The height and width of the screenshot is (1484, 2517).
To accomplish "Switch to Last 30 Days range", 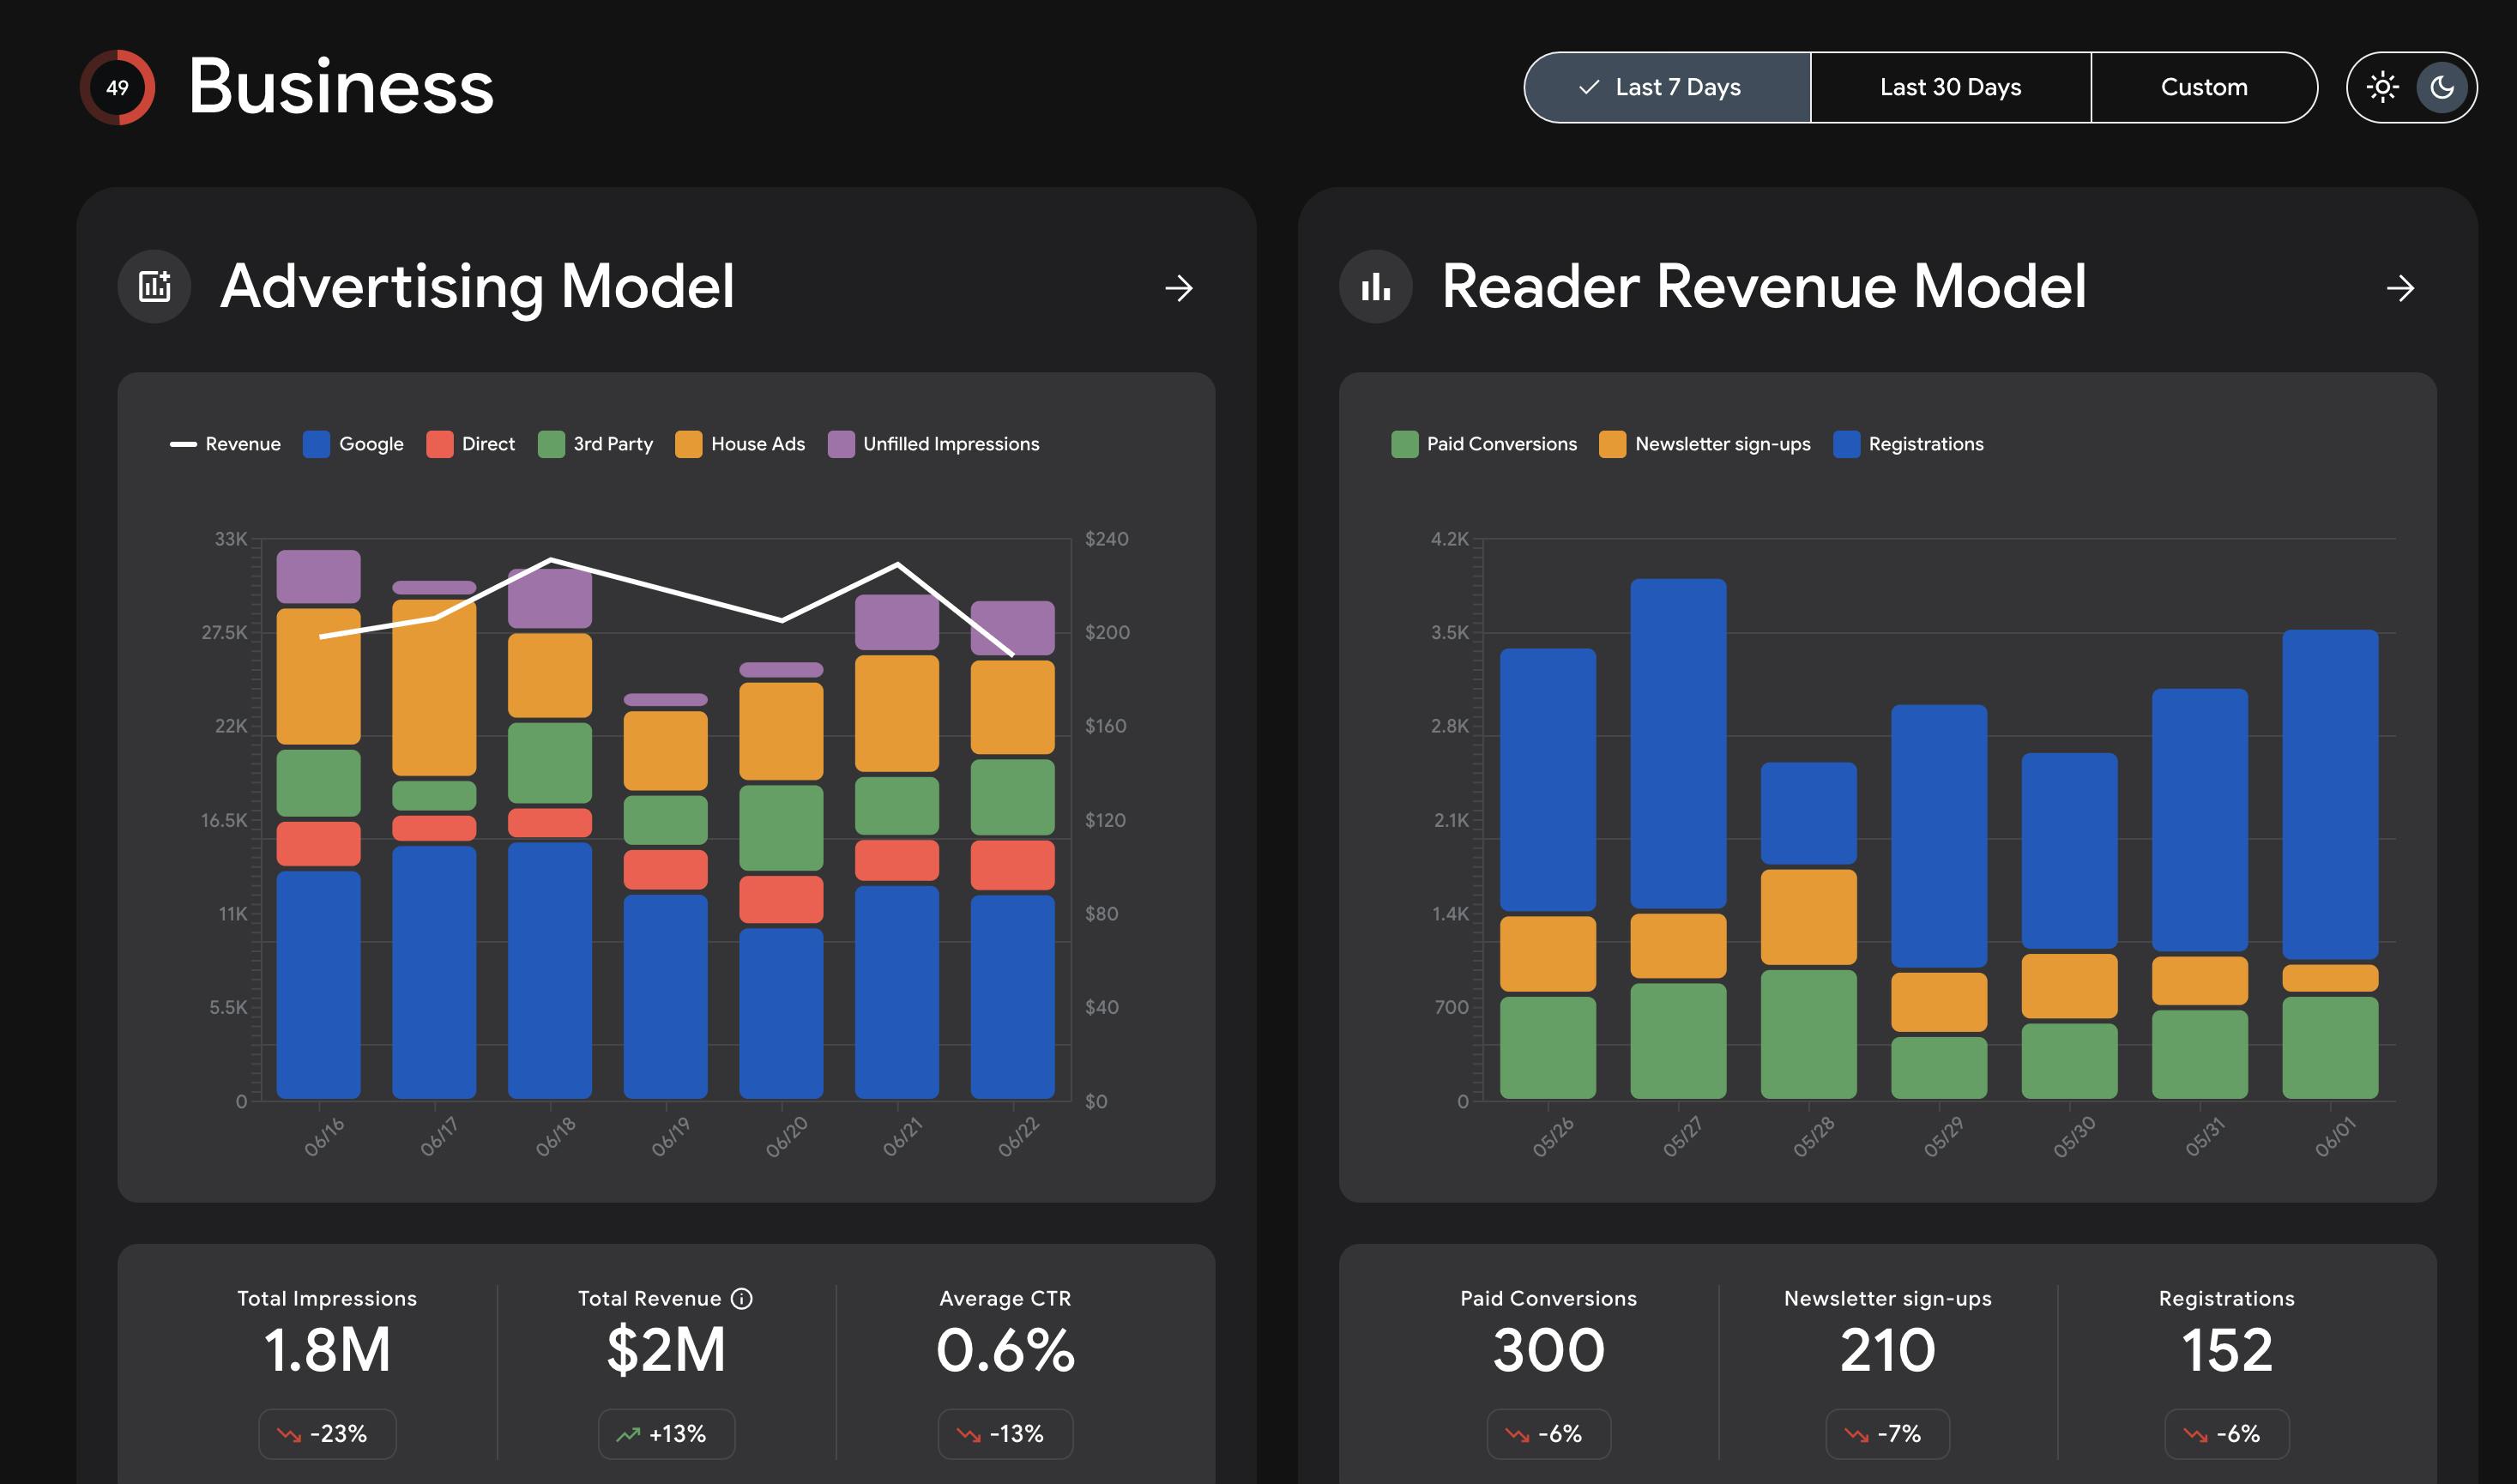I will (1950, 87).
